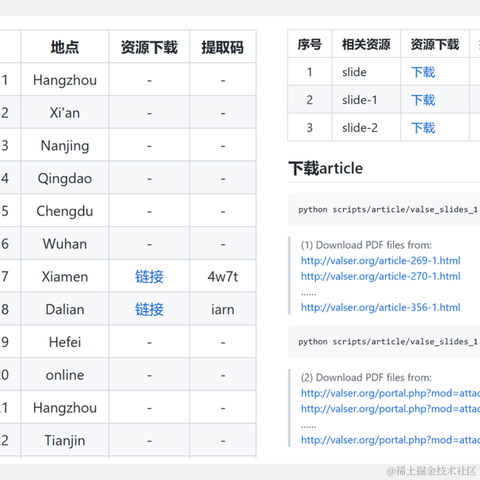Click the second python scripts/article code block
Image resolution: width=480 pixels, height=480 pixels.
[384, 342]
